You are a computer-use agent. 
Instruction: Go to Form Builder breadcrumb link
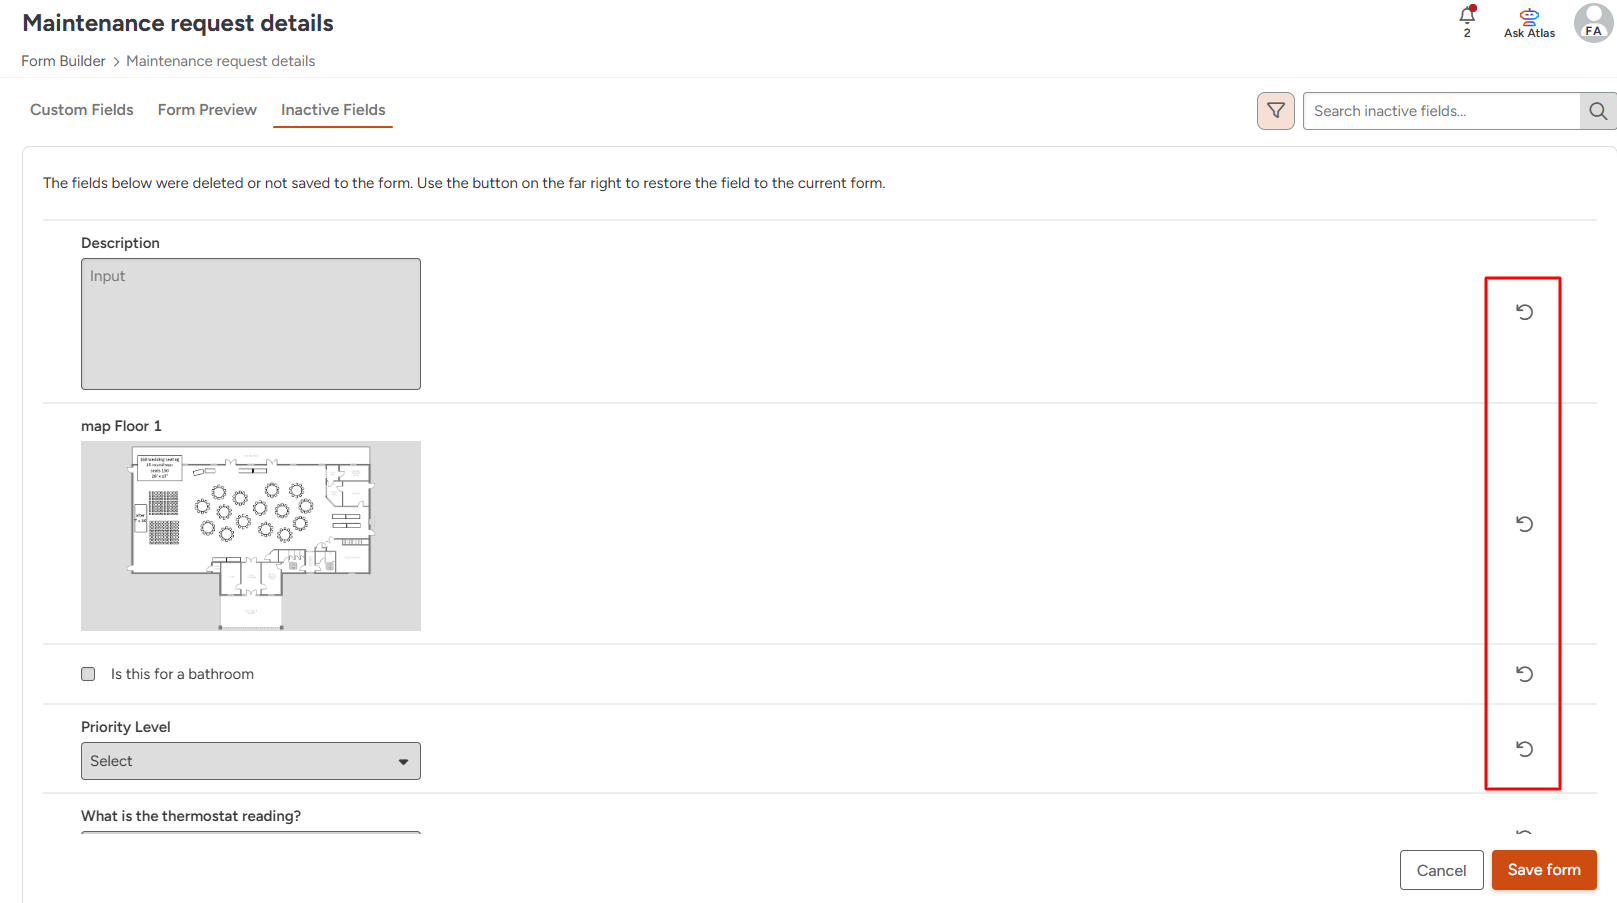[63, 61]
